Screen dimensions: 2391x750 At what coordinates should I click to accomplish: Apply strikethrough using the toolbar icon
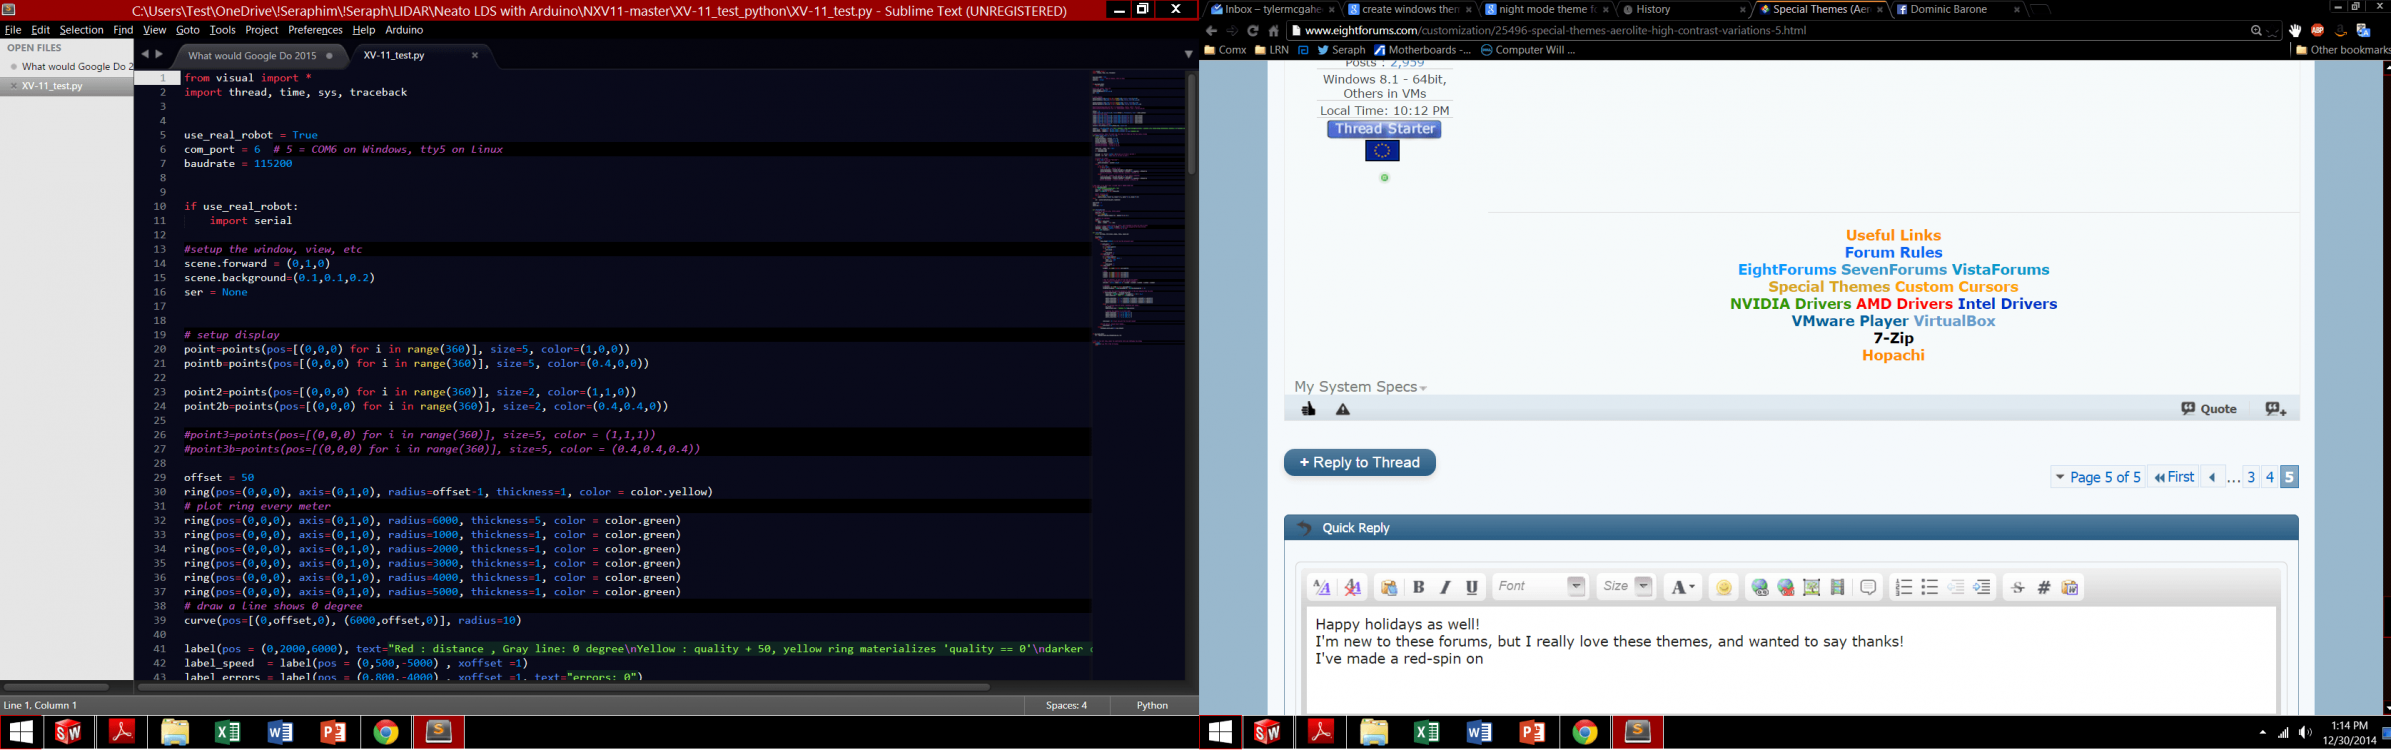click(2017, 588)
